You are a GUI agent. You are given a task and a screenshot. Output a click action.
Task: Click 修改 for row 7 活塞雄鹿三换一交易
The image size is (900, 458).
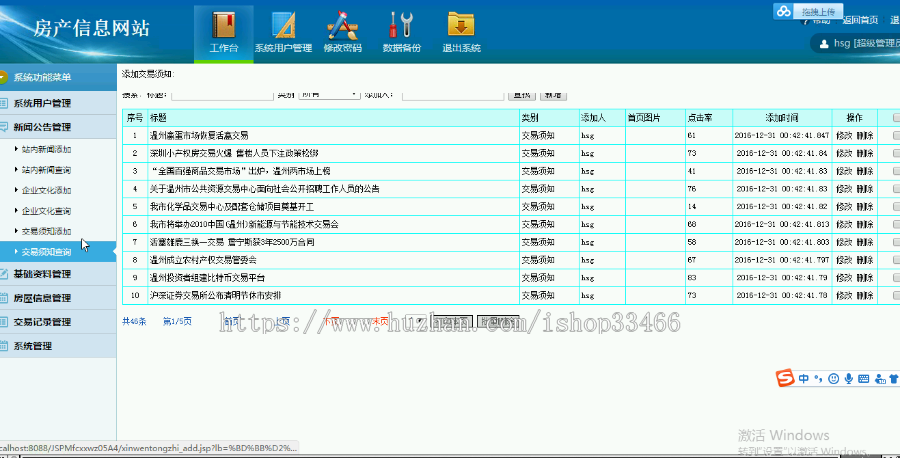844,242
